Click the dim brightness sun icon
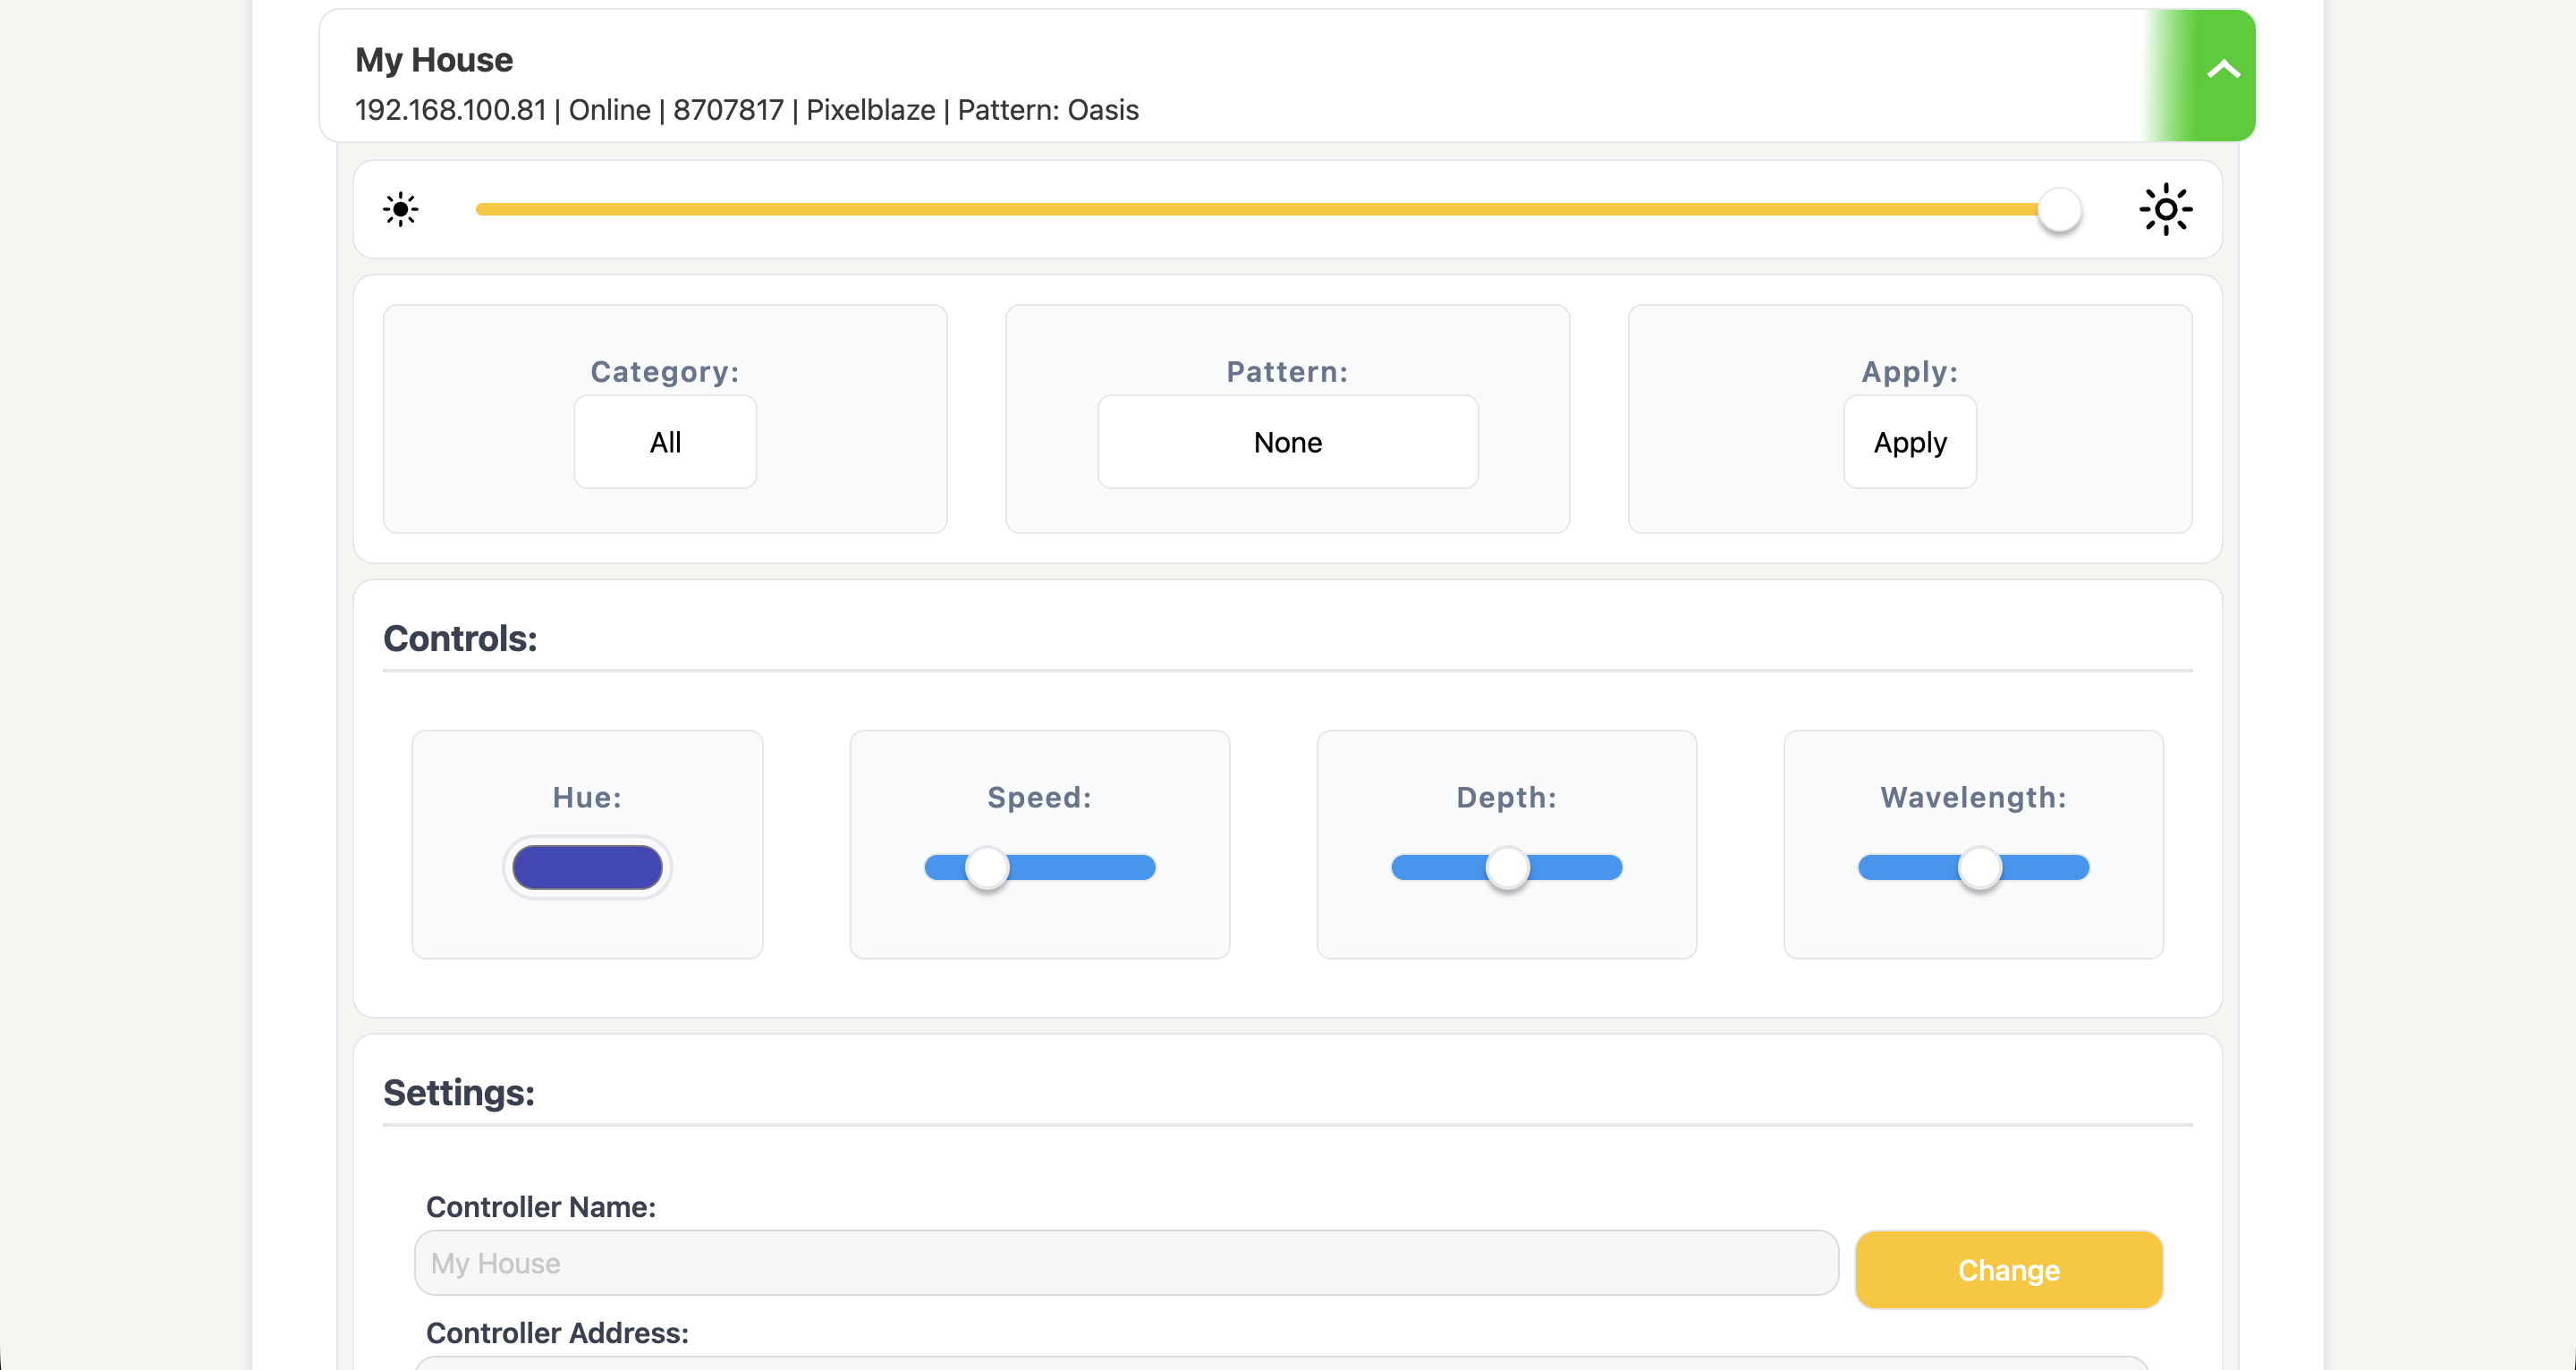The height and width of the screenshot is (1370, 2576). coord(400,210)
